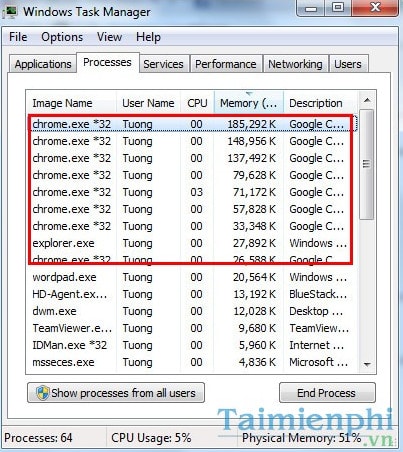Close the Windows Task Manager window
Image resolution: width=403 pixels, height=452 pixels.
[375, 8]
